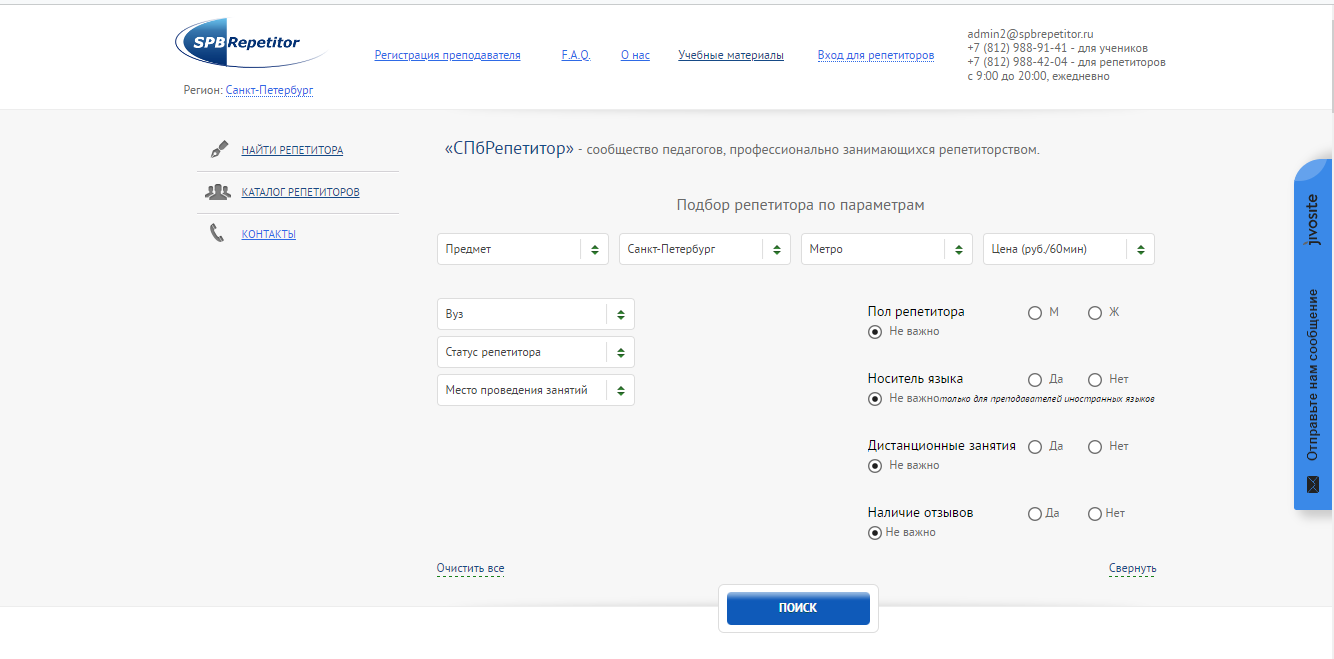
Task: Click the phone icon beside Контакты
Action: tap(217, 234)
